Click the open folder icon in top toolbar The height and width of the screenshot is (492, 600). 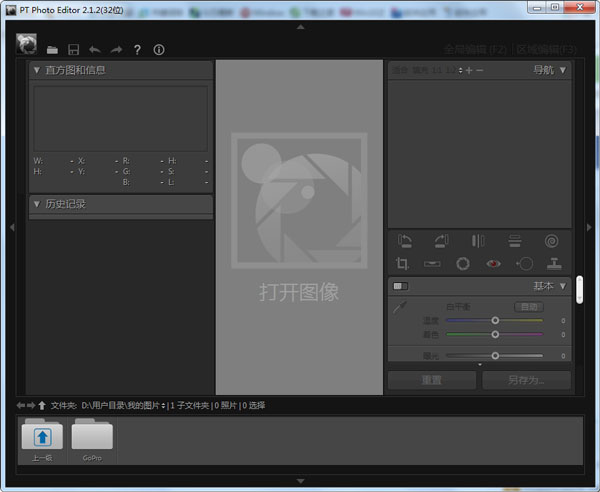pos(52,49)
